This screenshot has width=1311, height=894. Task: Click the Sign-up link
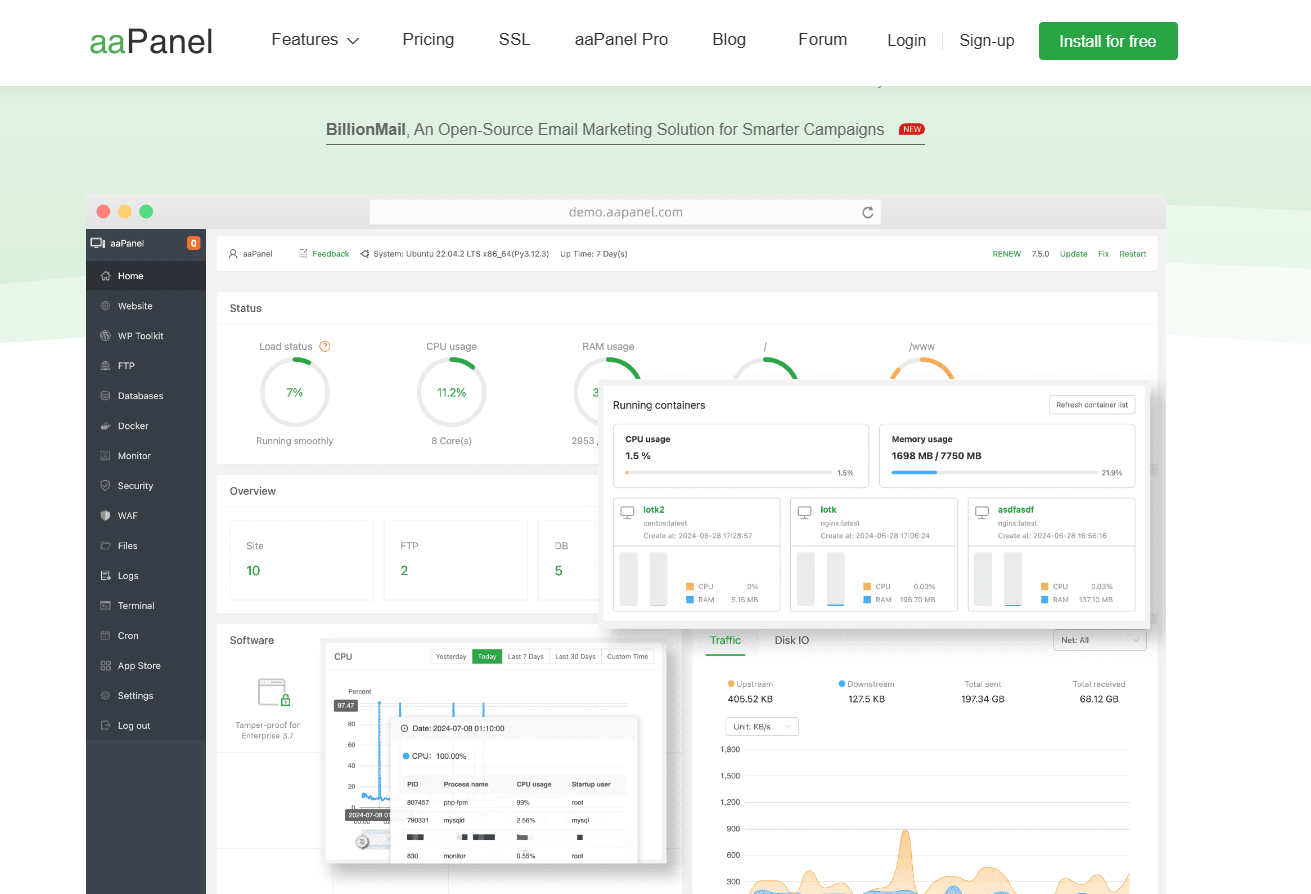click(987, 41)
